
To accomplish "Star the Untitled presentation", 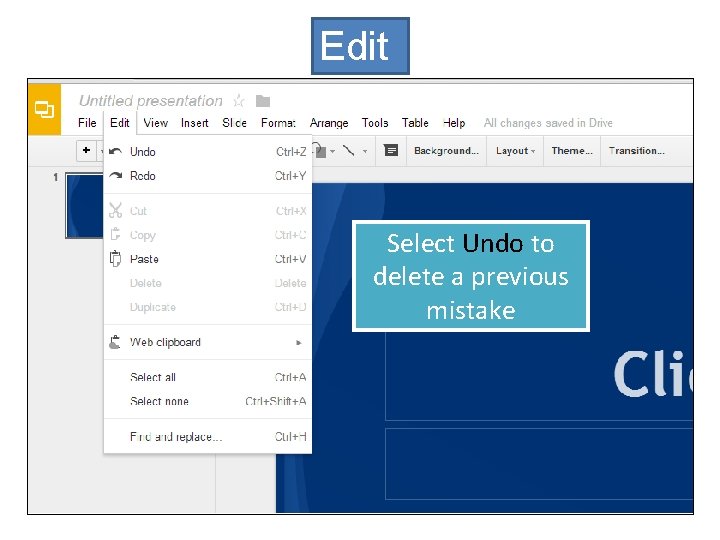I will pyautogui.click(x=239, y=101).
